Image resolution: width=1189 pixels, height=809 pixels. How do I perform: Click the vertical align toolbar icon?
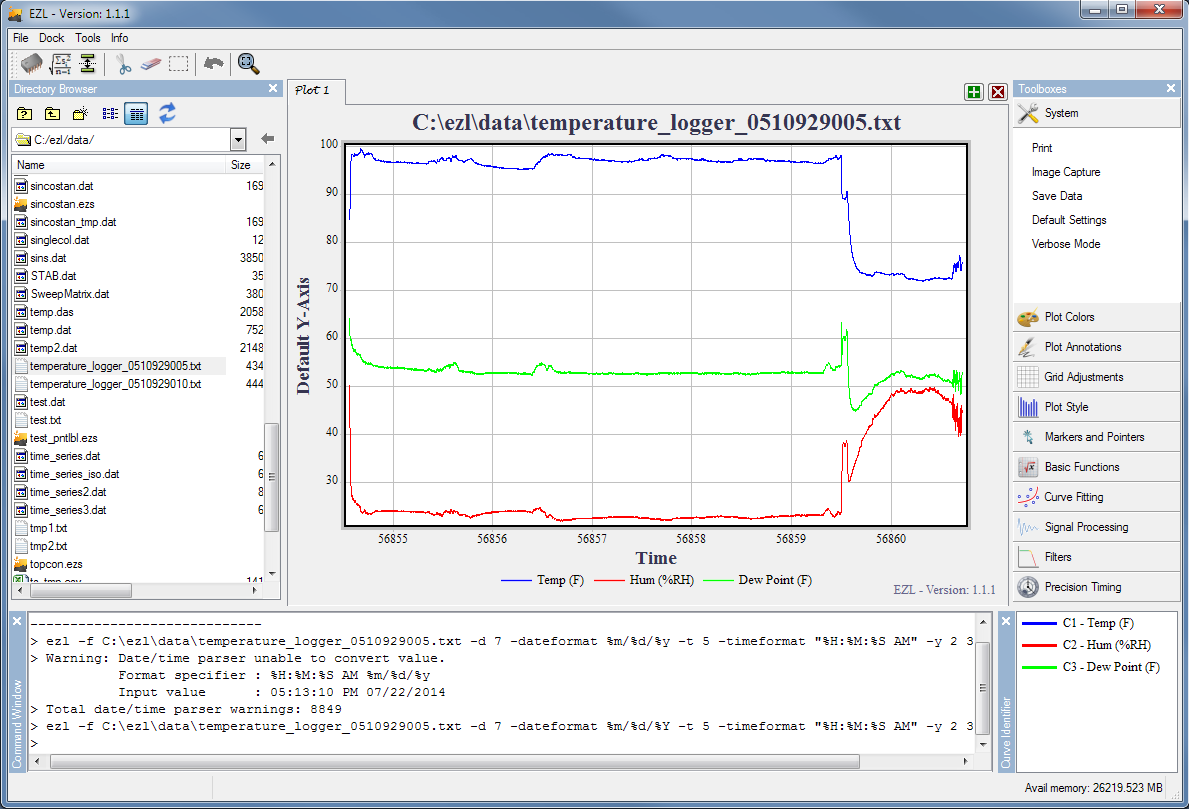(88, 64)
